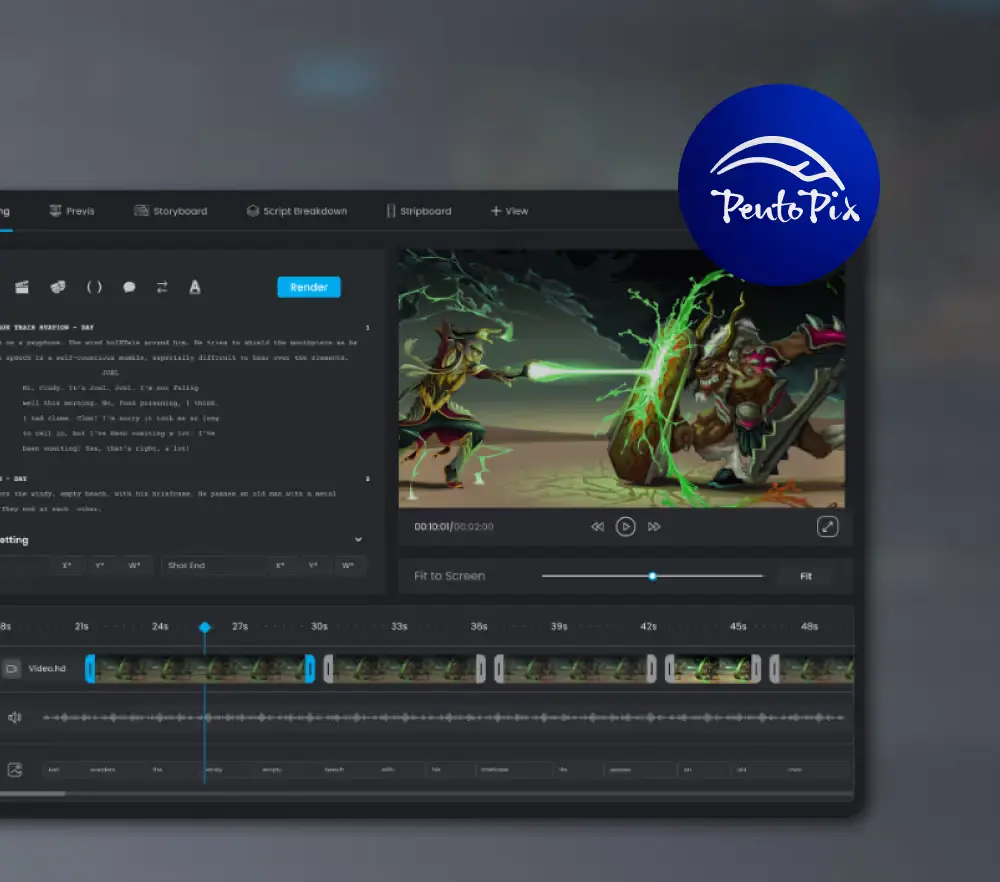Select the letter A text tool
This screenshot has width=1000, height=882.
195,287
